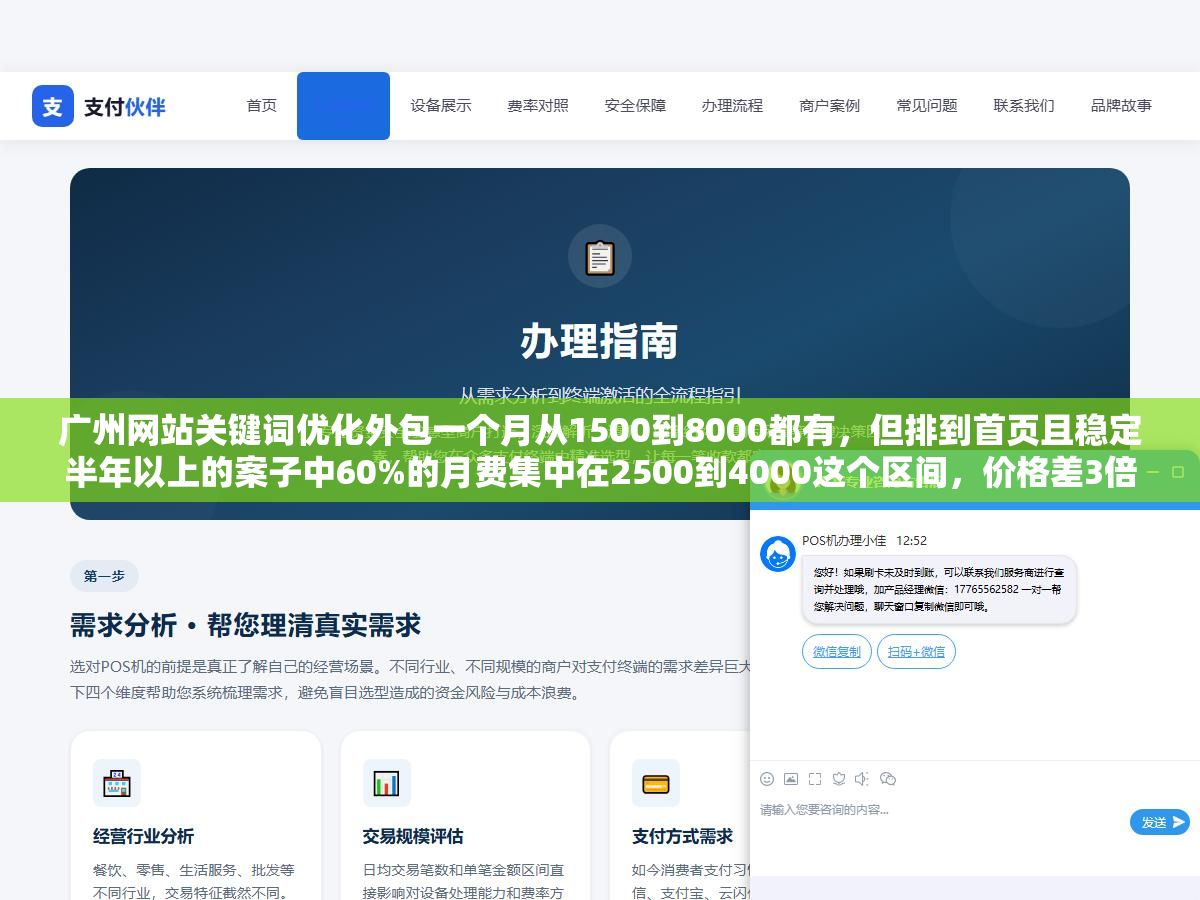Viewport: 1200px width, 900px height.
Task: Click the highlighted blue active nav tab
Action: 343,105
